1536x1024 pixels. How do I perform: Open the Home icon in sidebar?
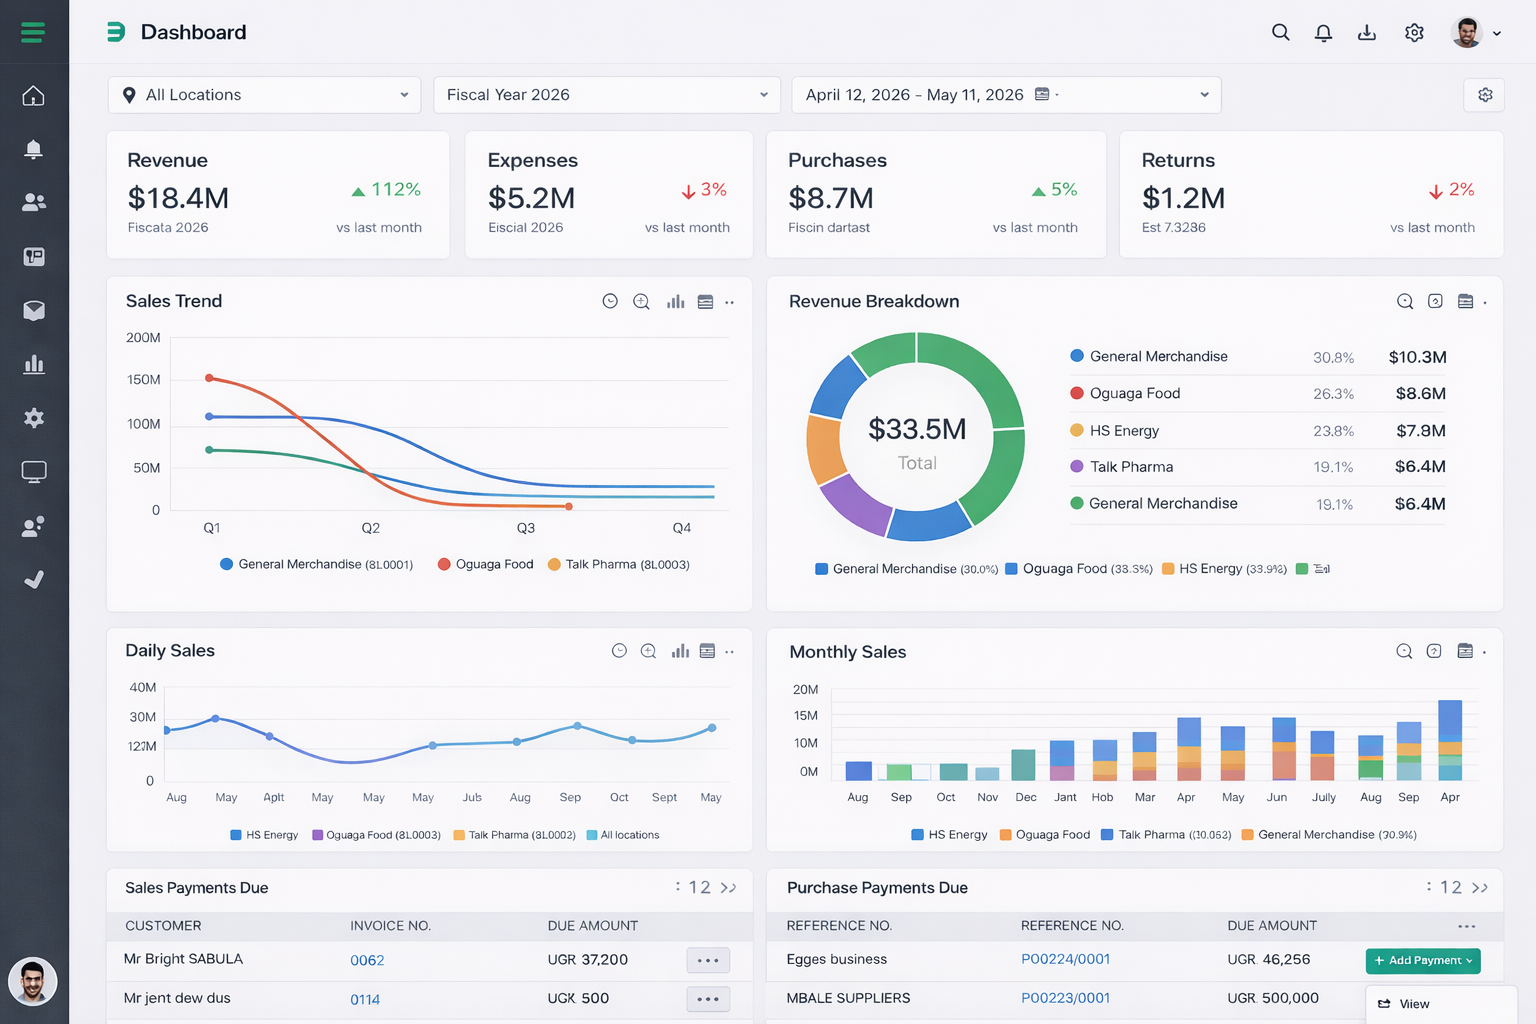point(33,95)
